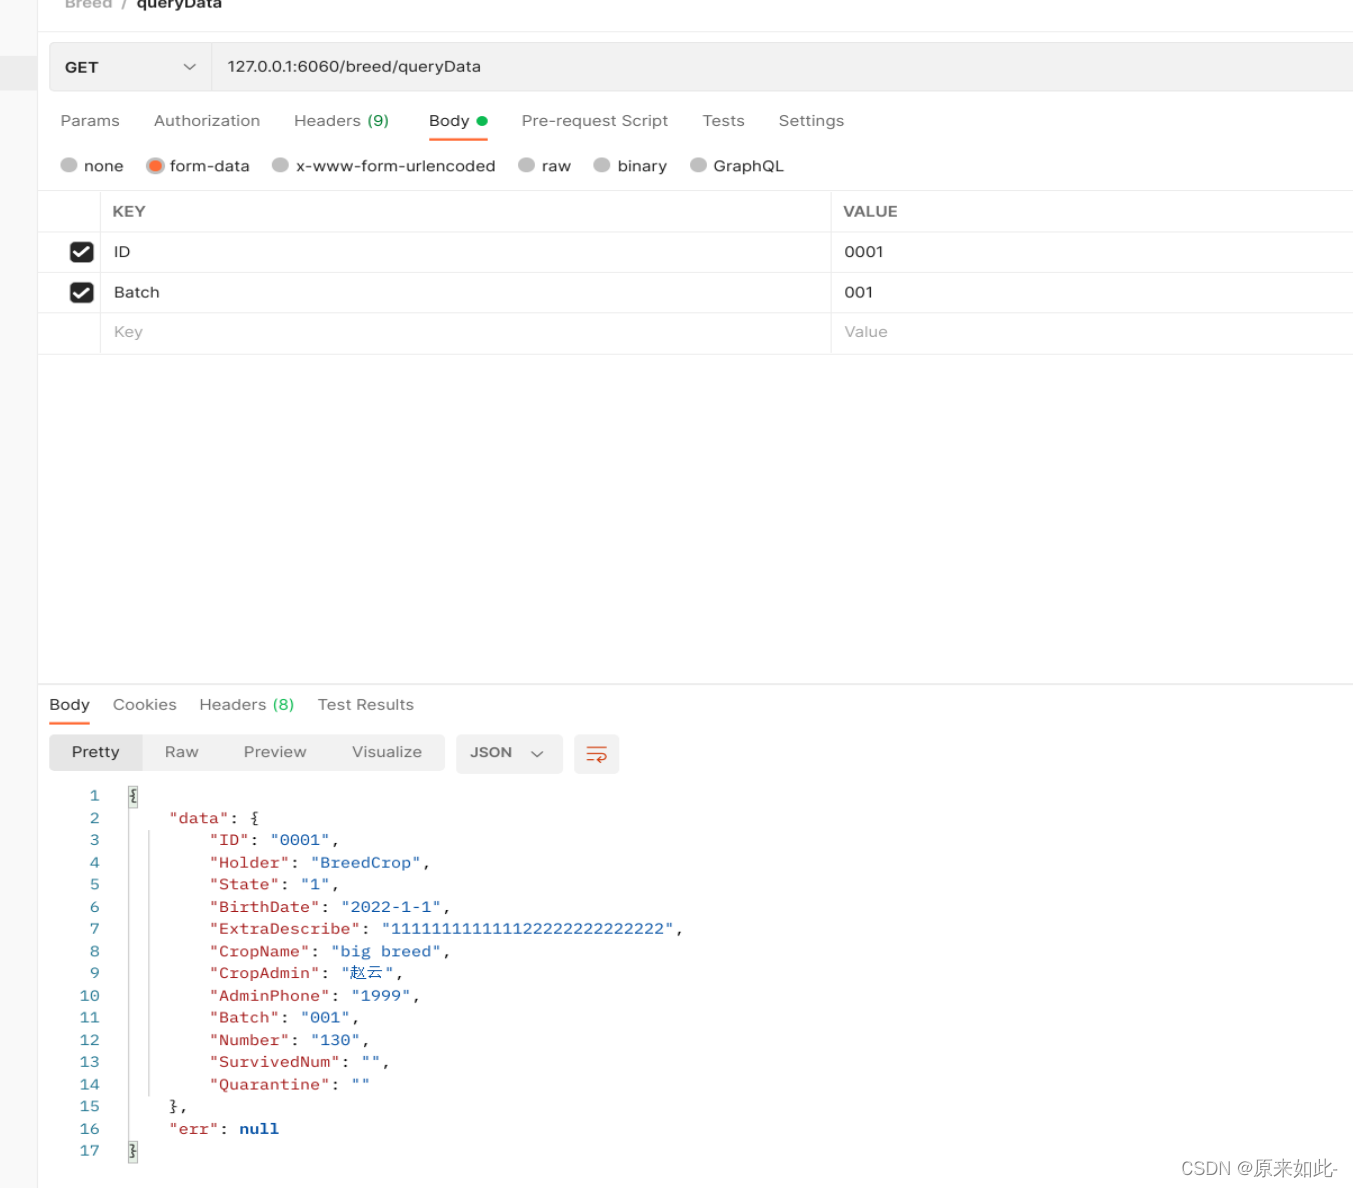Click the empty Key placeholder field
Image resolution: width=1353 pixels, height=1188 pixels.
(x=465, y=332)
